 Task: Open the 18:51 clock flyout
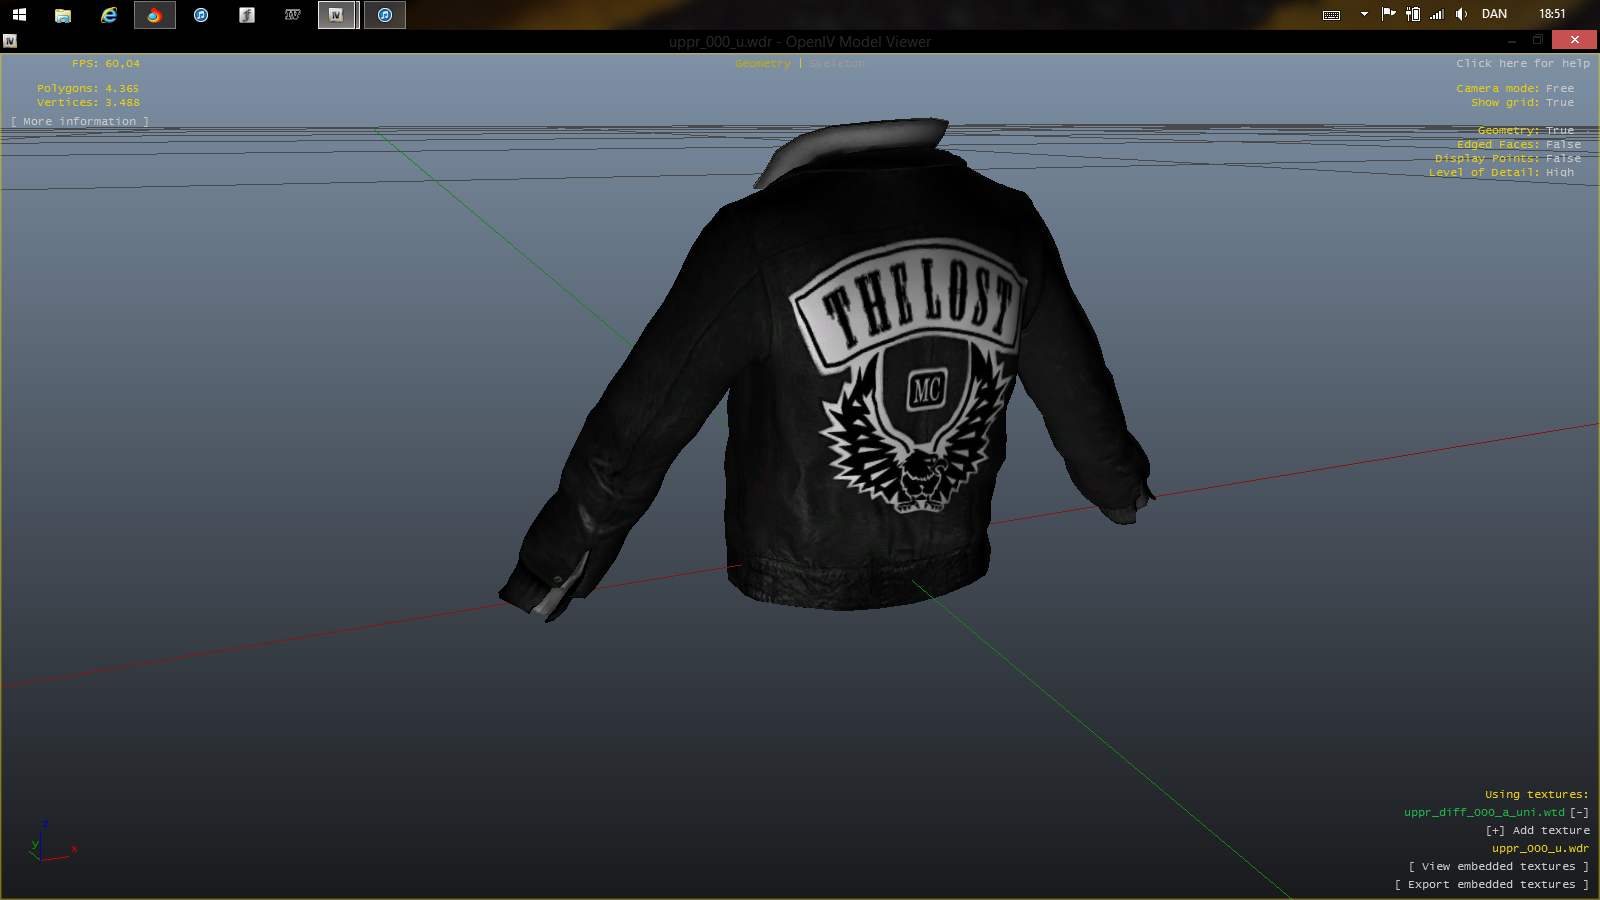coord(1552,14)
